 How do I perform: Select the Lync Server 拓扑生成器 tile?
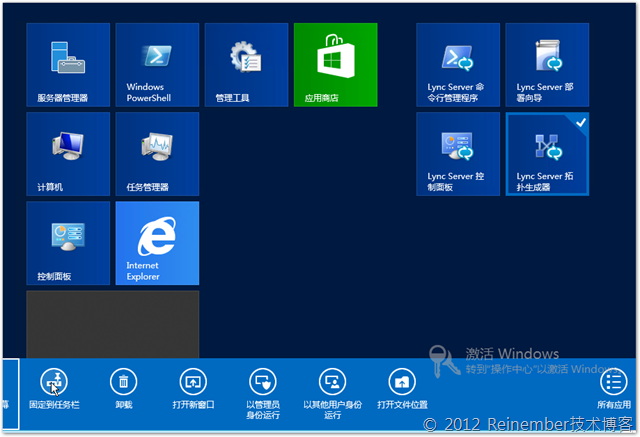547,154
